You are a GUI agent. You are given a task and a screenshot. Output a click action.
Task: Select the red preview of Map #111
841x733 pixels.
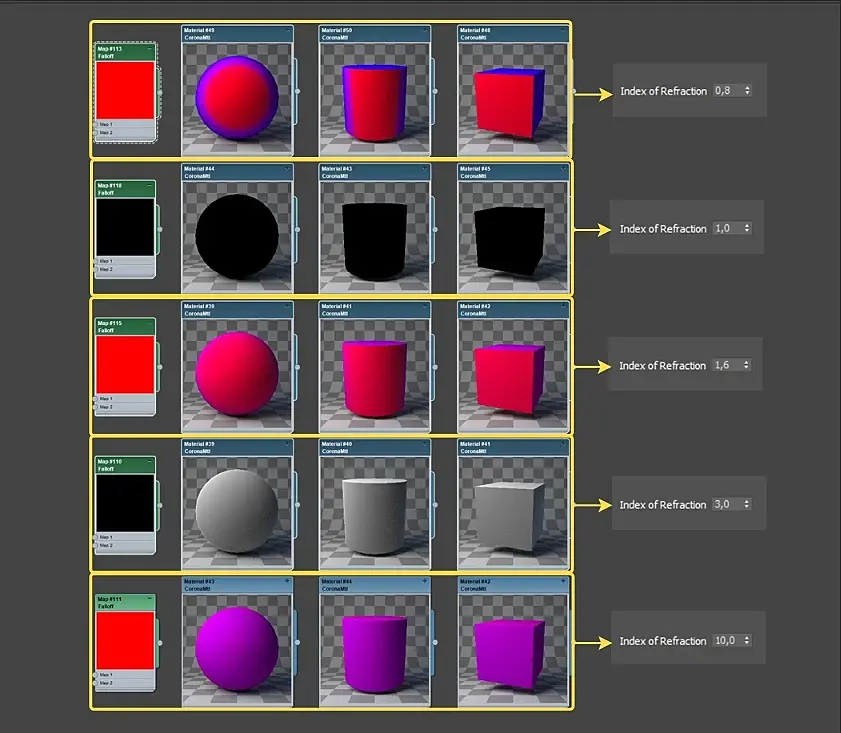point(125,640)
